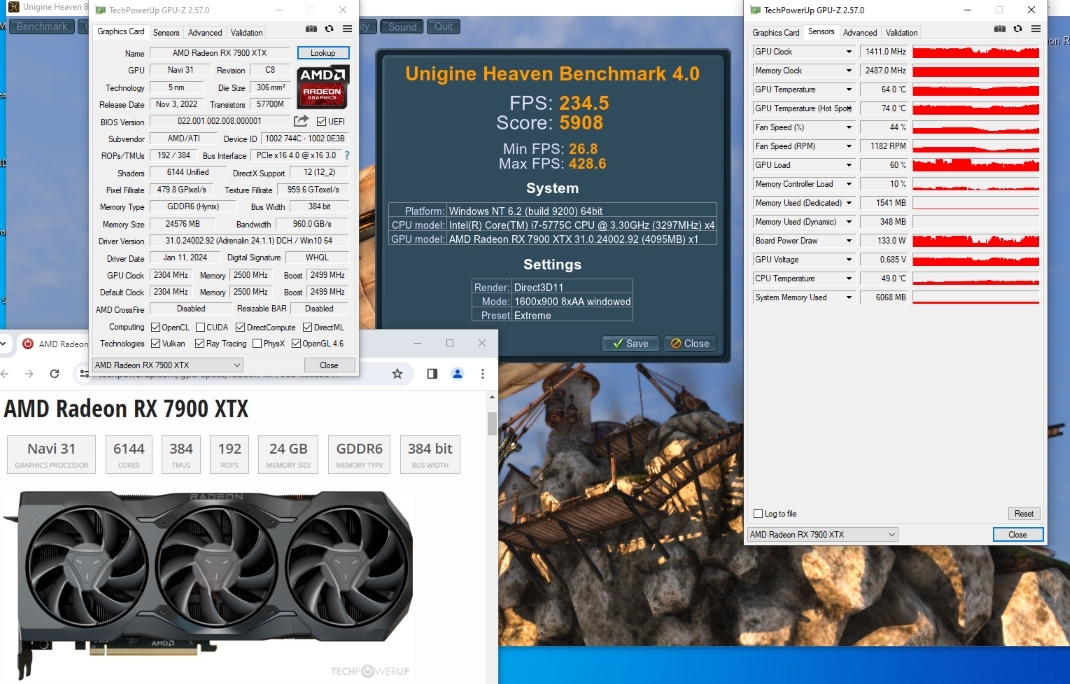Toggle the DirectML checkbox
The width and height of the screenshot is (1070, 684).
pos(308,327)
